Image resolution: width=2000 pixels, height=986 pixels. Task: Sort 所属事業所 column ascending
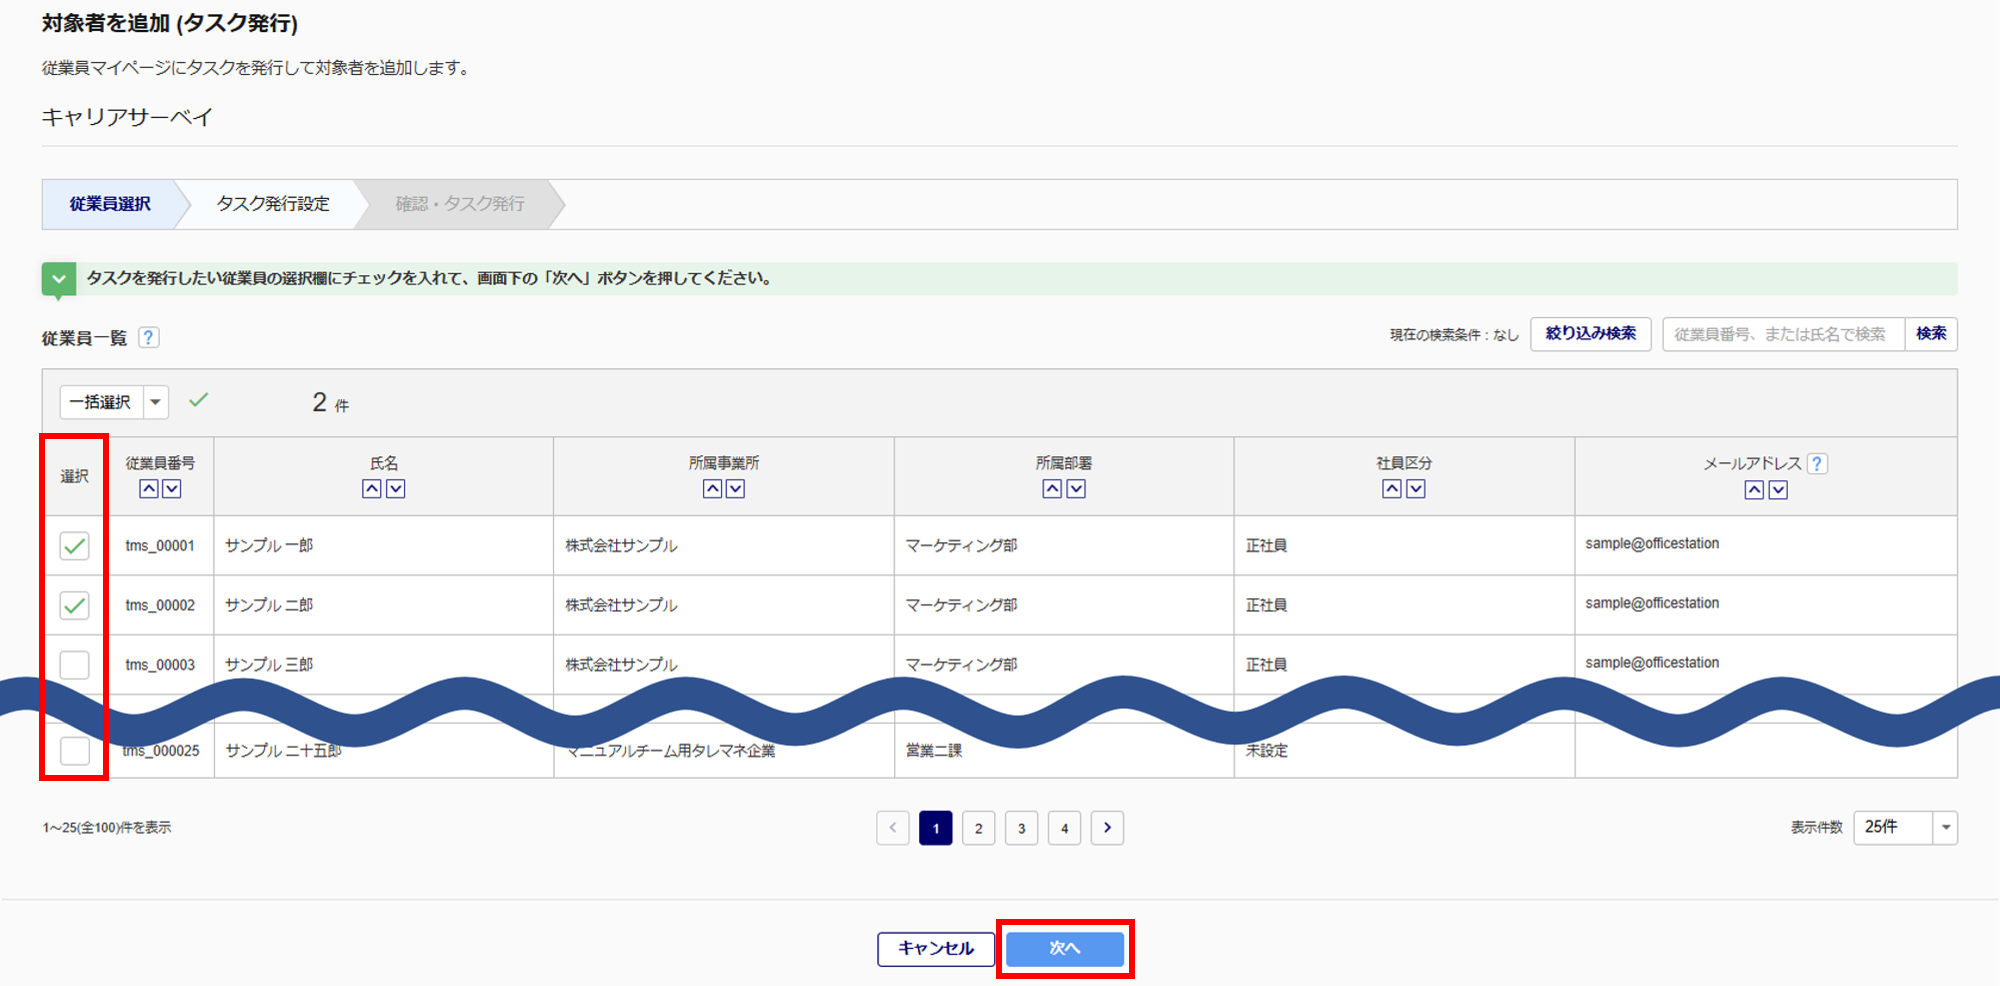pyautogui.click(x=712, y=489)
